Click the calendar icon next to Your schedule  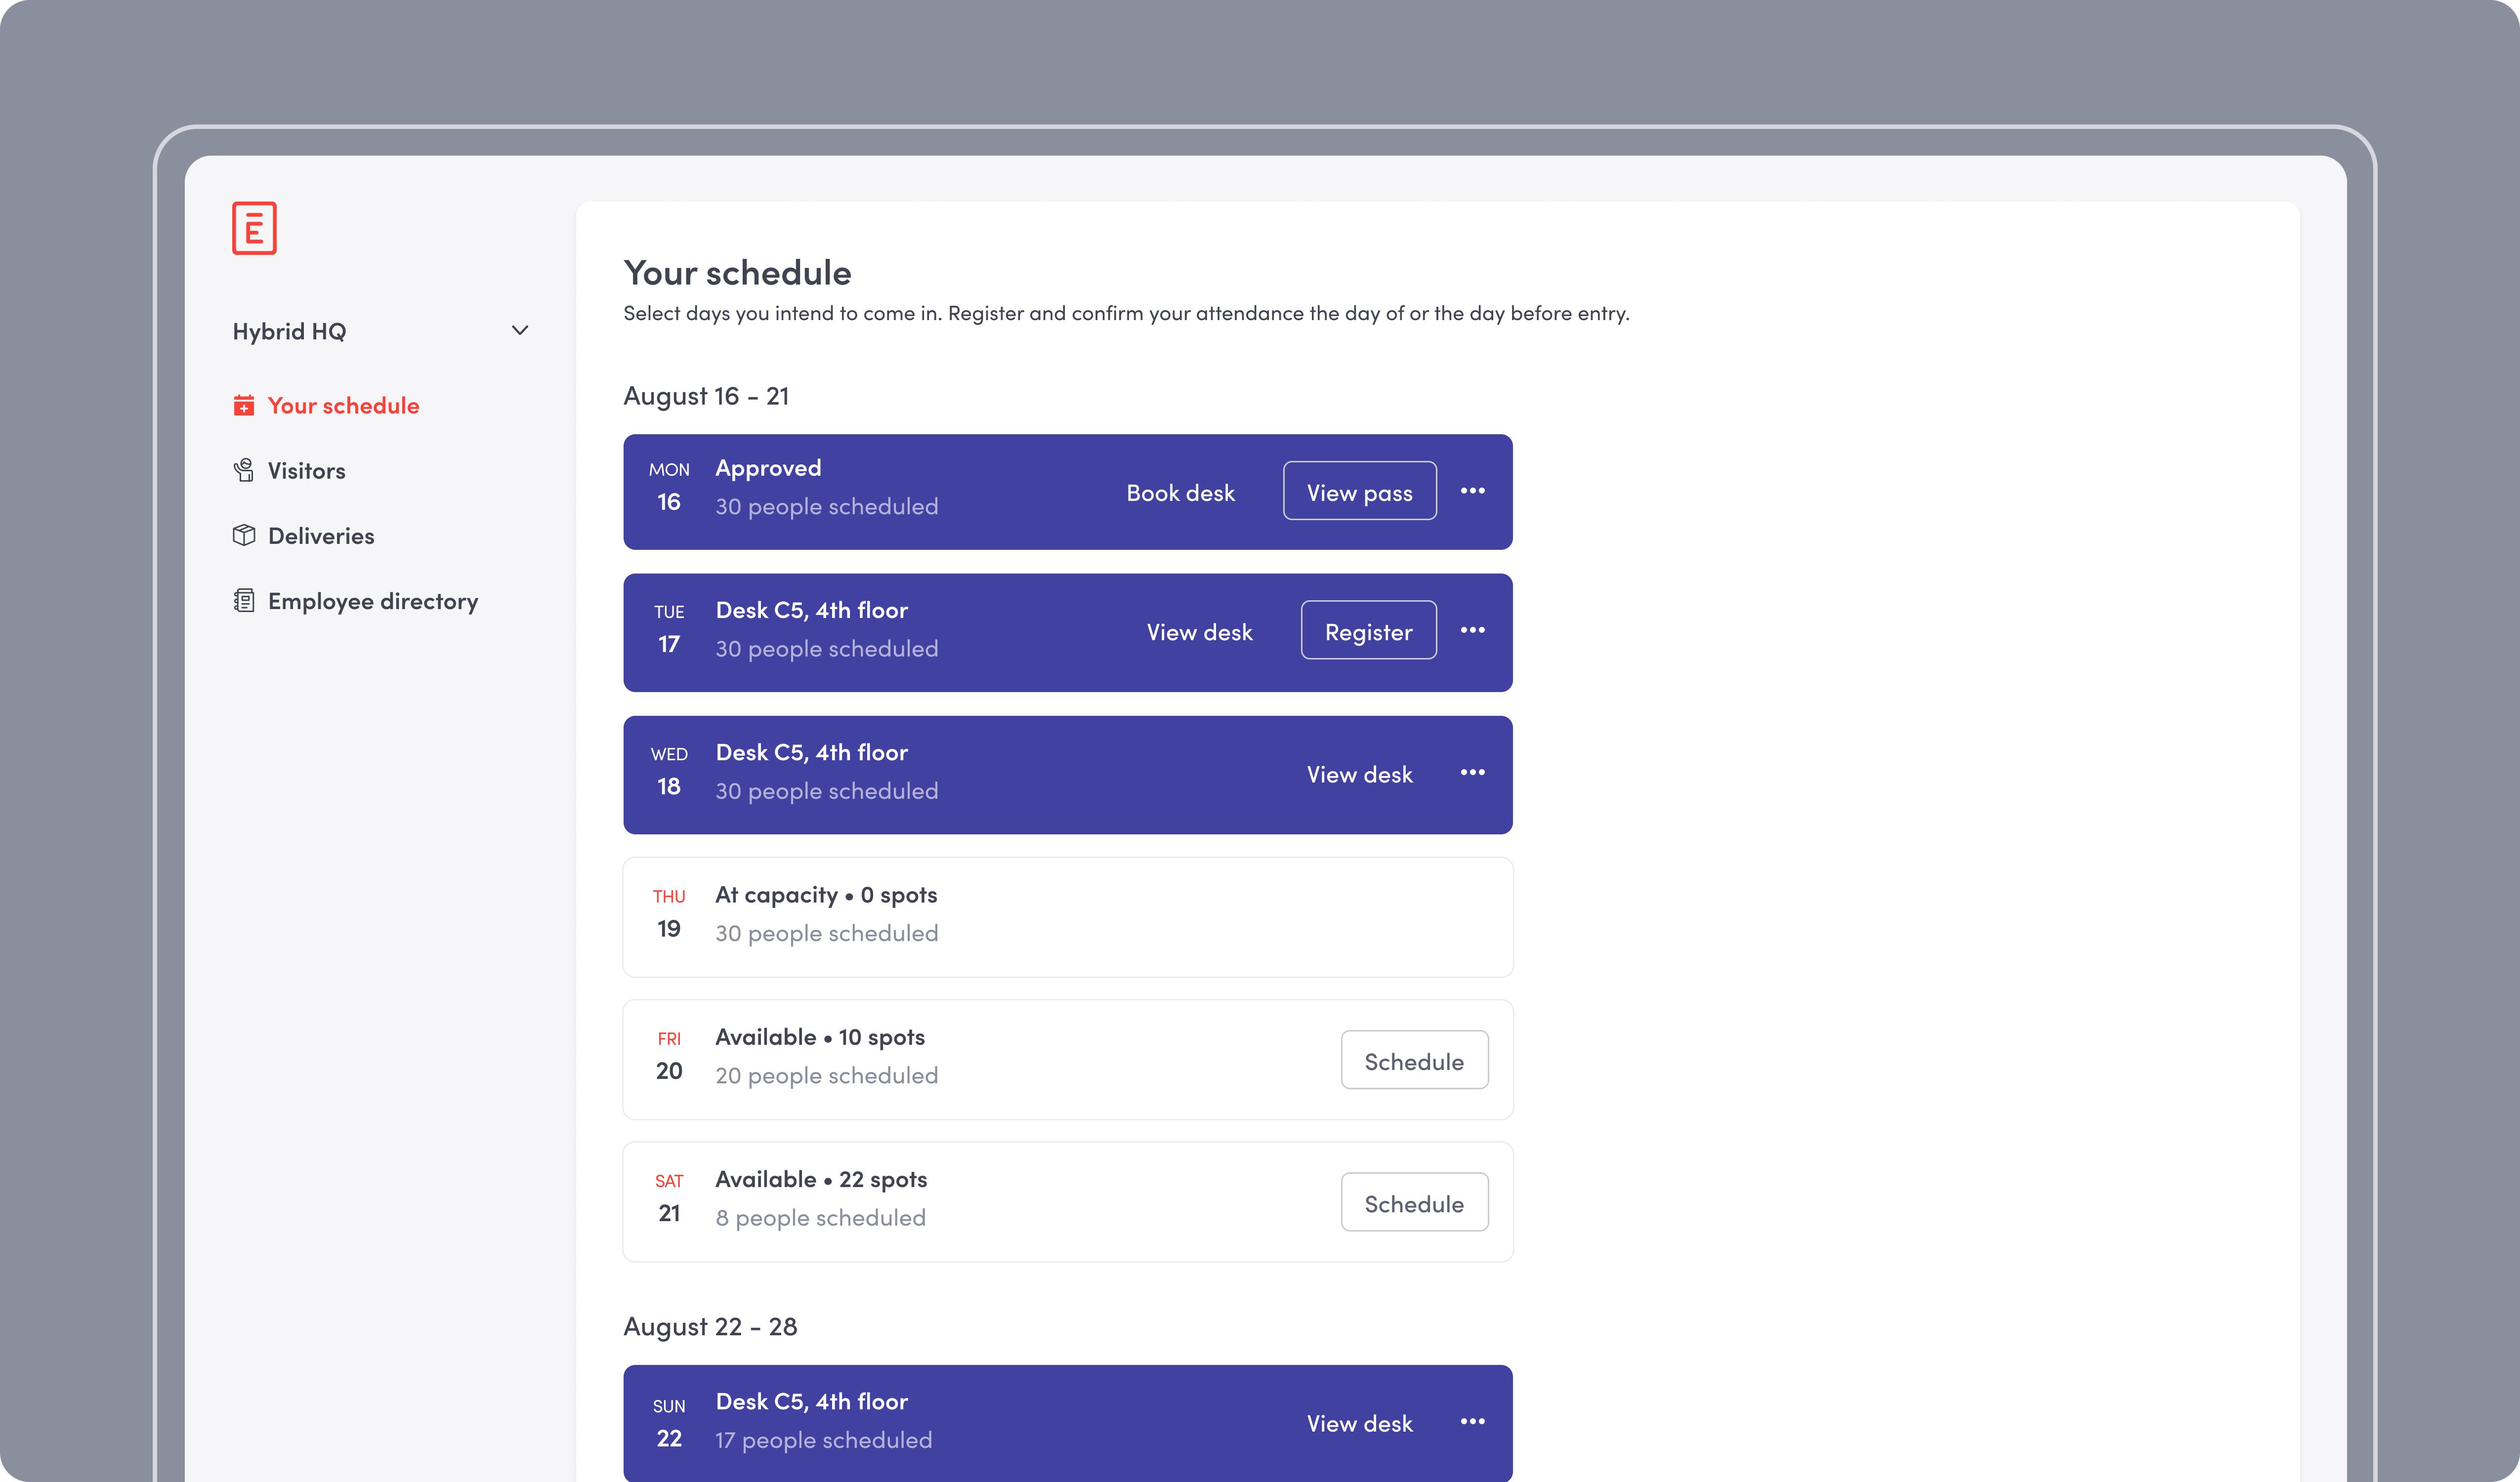tap(243, 405)
